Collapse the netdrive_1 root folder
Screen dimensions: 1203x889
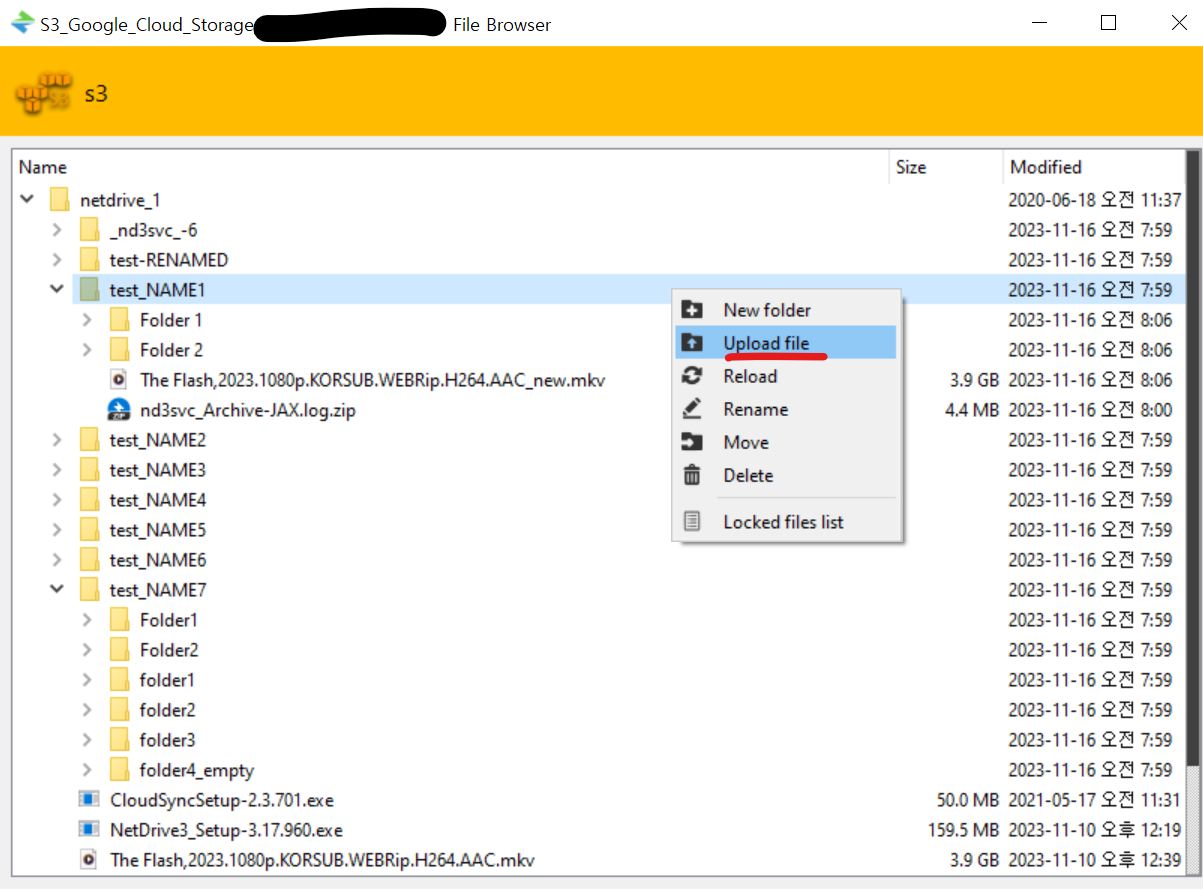pyautogui.click(x=27, y=200)
